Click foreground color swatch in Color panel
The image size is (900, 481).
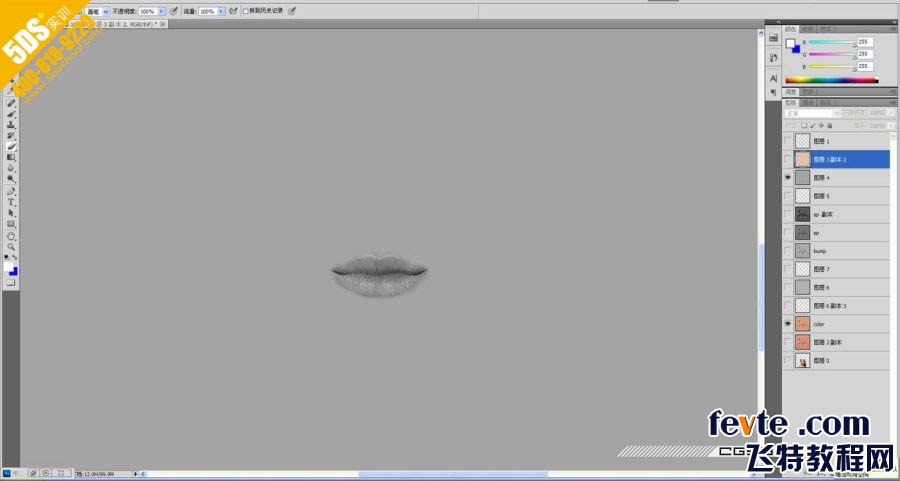tap(790, 43)
